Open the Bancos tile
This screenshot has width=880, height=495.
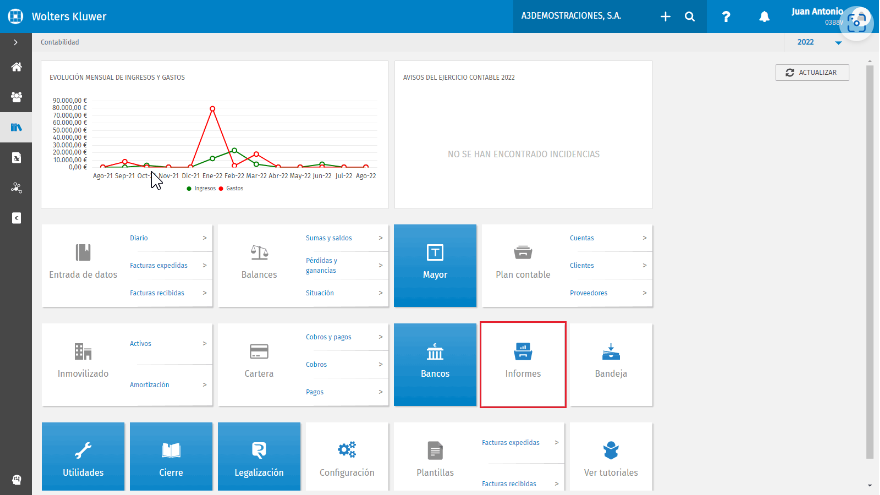[x=435, y=364]
